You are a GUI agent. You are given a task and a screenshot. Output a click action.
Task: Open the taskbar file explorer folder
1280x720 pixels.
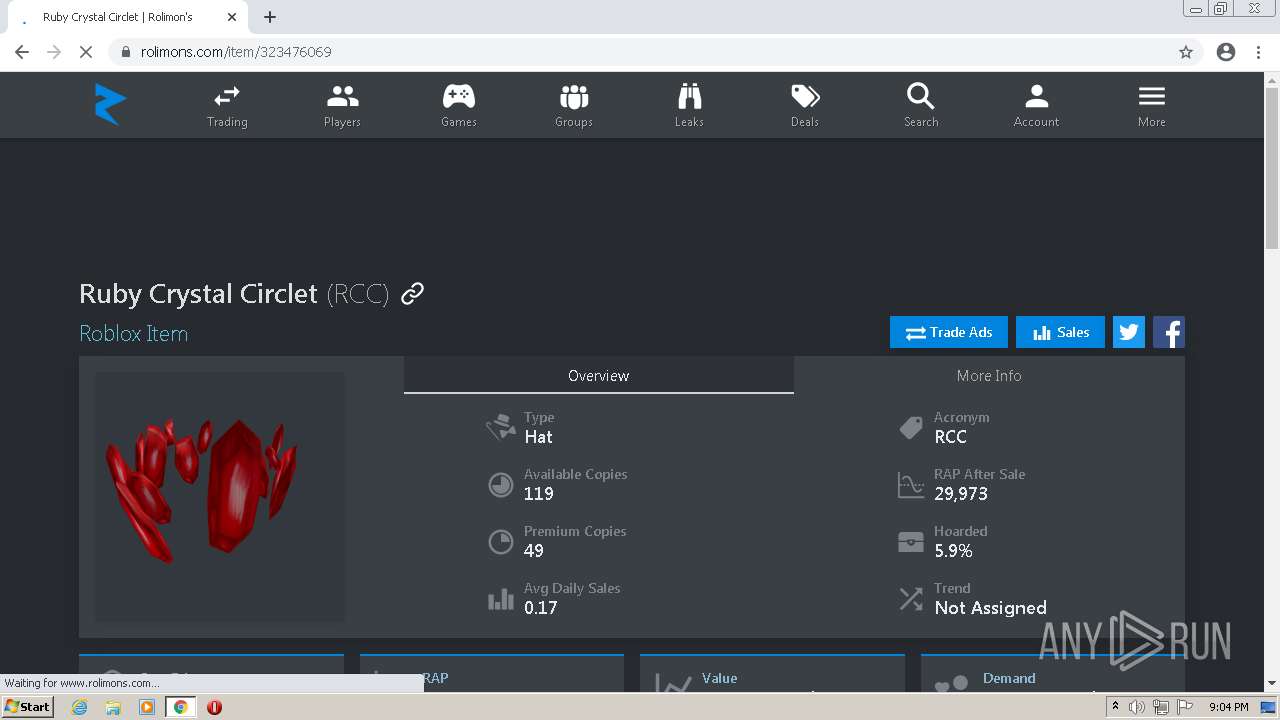click(113, 707)
